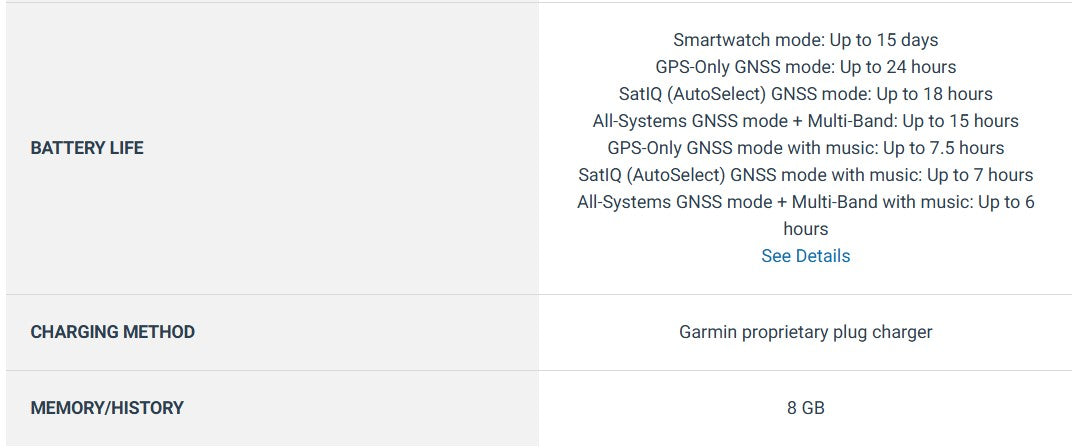Image resolution: width=1083 pixels, height=448 pixels.
Task: Select the 8 GB memory value
Action: [805, 408]
